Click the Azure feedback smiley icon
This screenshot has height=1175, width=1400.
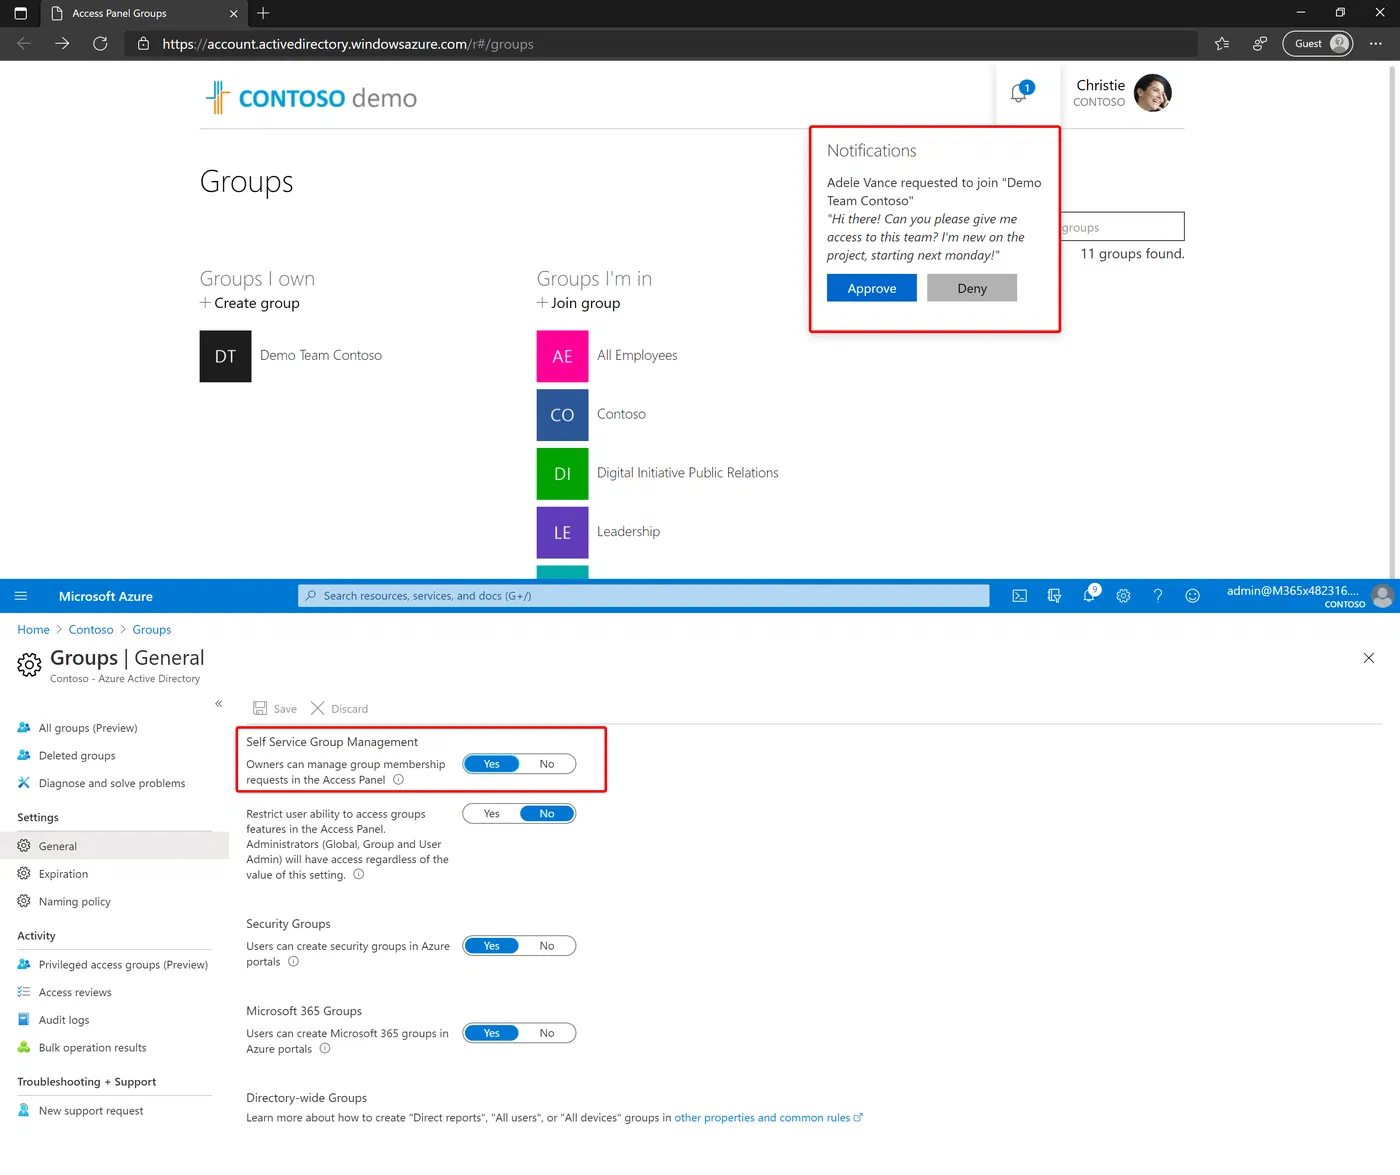[1192, 596]
